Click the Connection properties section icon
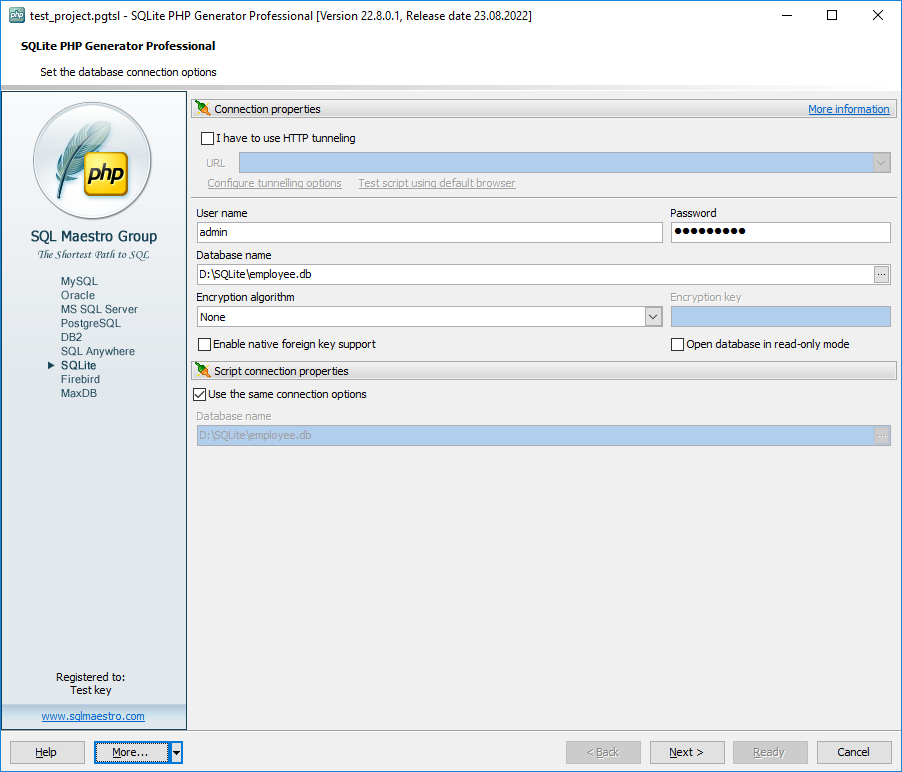The height and width of the screenshot is (772, 902). 203,109
